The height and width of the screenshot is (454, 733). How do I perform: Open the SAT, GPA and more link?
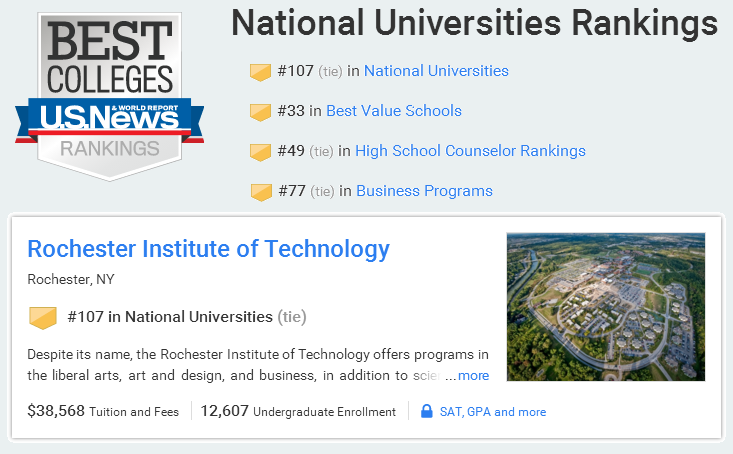coord(493,412)
